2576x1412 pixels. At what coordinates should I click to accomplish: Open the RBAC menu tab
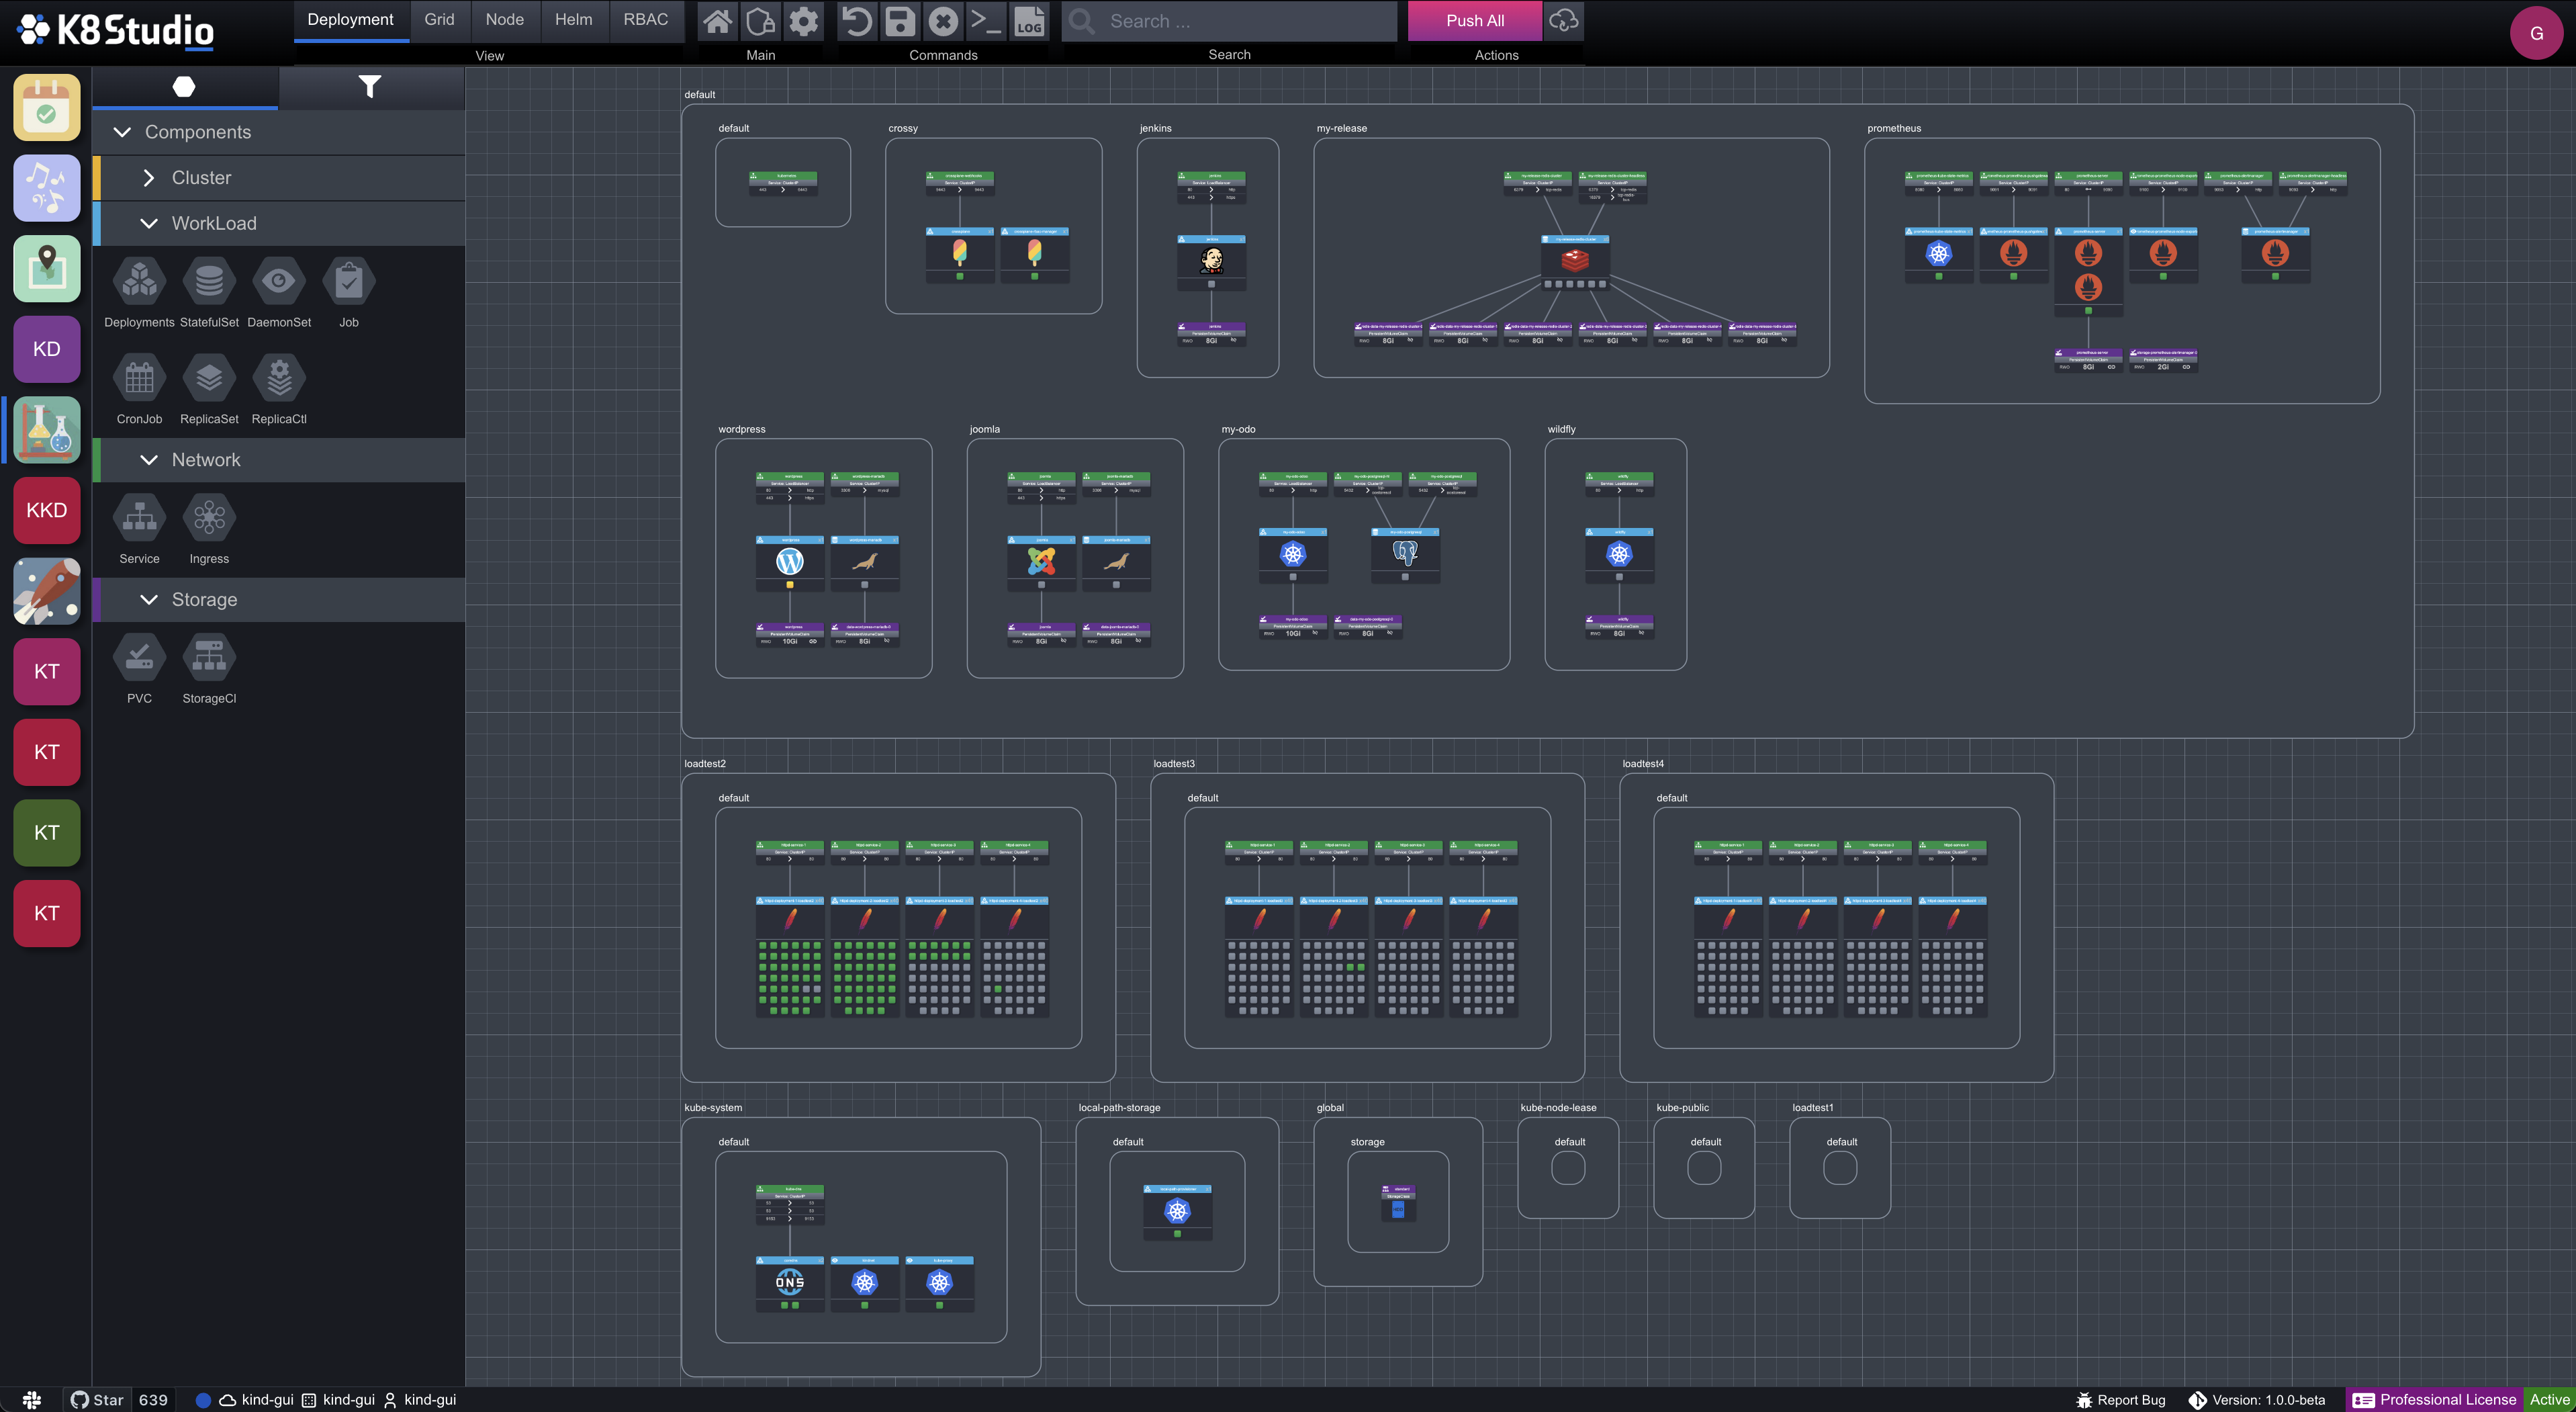tap(645, 19)
